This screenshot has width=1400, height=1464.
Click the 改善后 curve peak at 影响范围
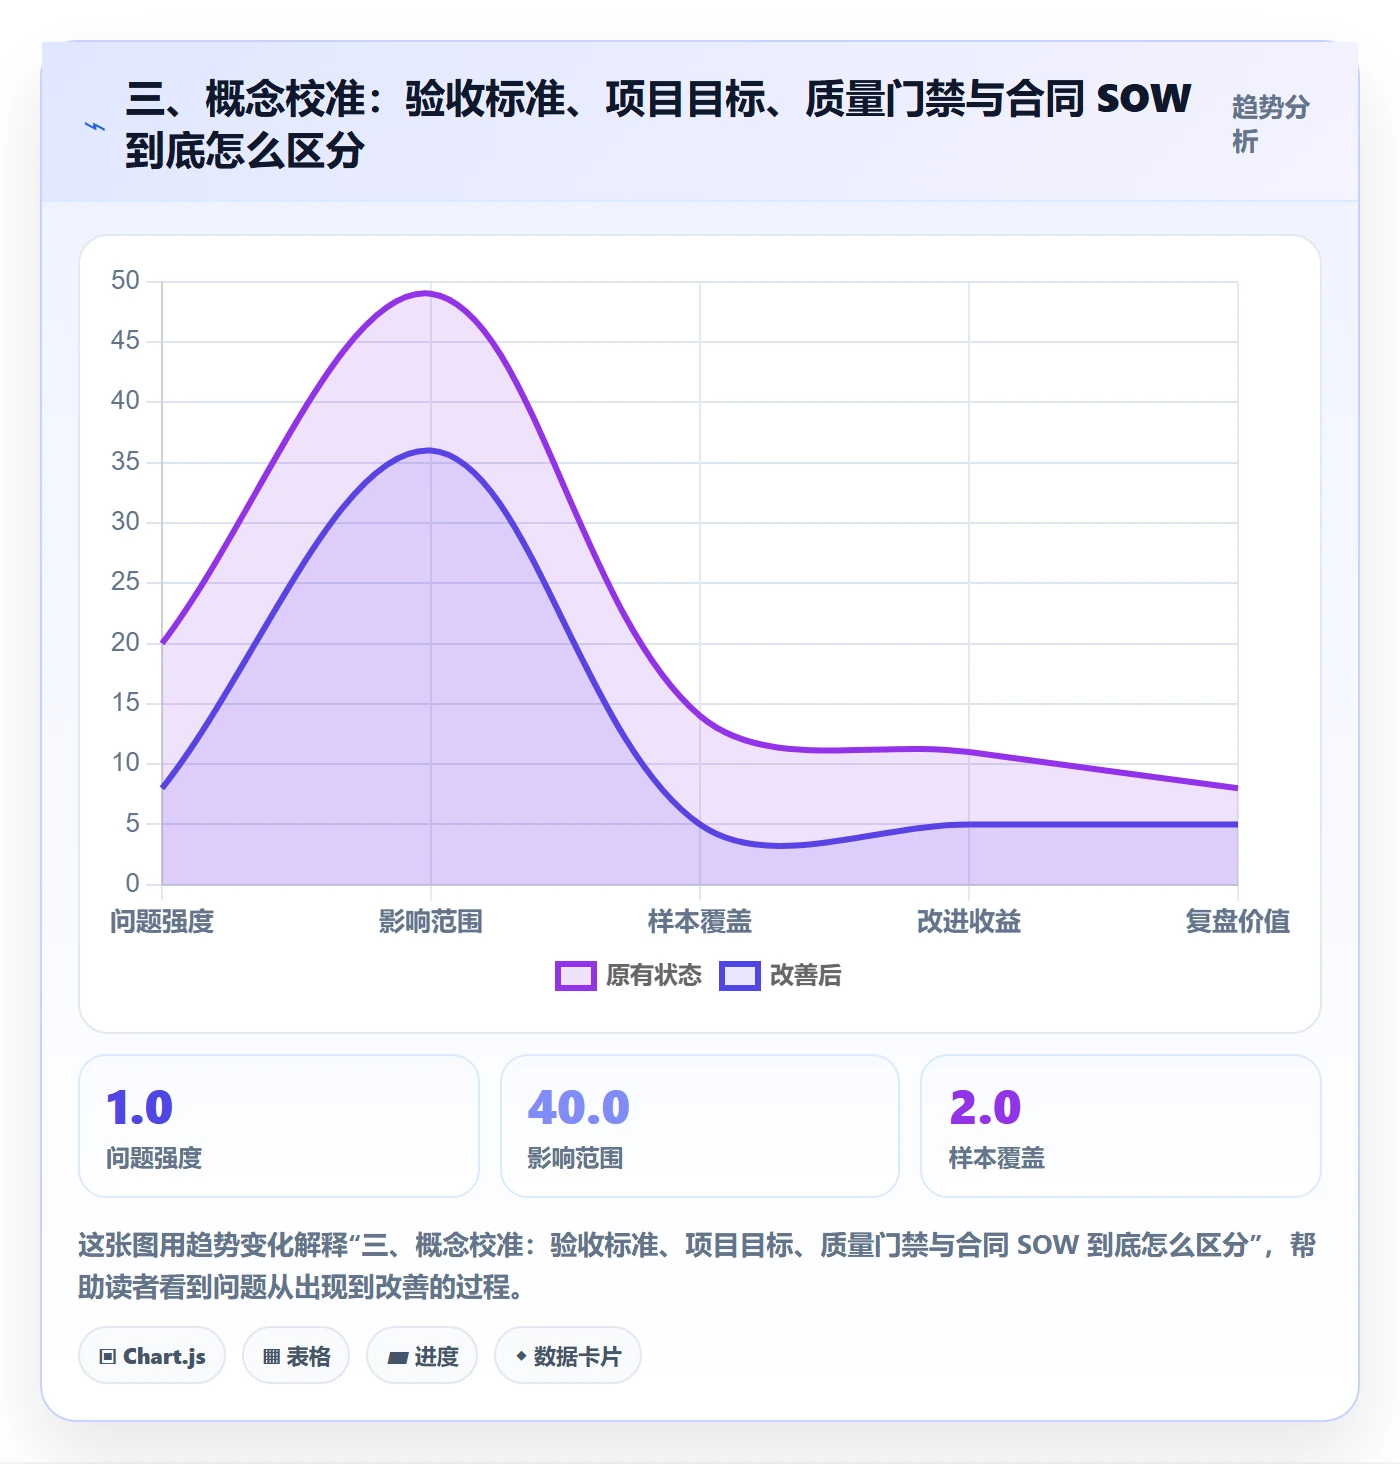pos(429,450)
